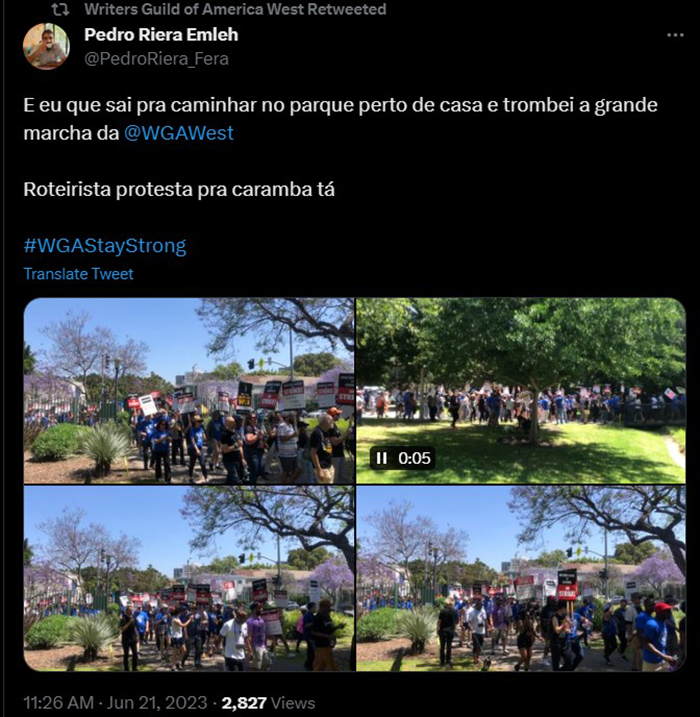
Task: Click the bold Views label next to 2,827
Action: pyautogui.click(x=293, y=702)
